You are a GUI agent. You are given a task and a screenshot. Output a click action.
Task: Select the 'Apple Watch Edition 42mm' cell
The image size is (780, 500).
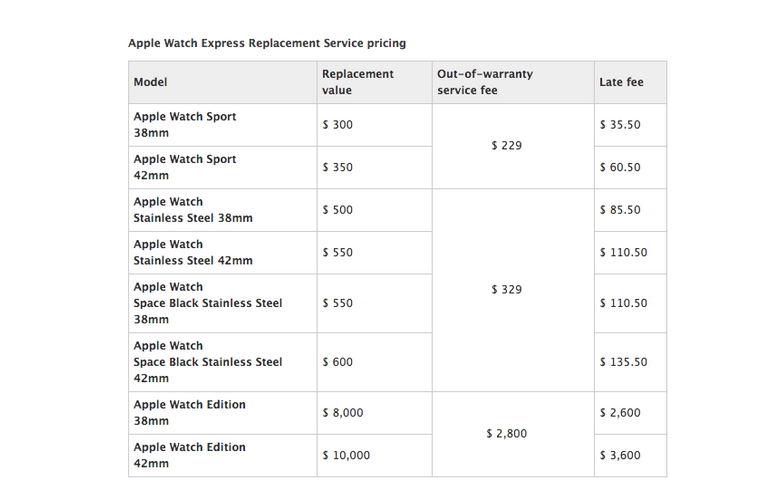pos(223,456)
